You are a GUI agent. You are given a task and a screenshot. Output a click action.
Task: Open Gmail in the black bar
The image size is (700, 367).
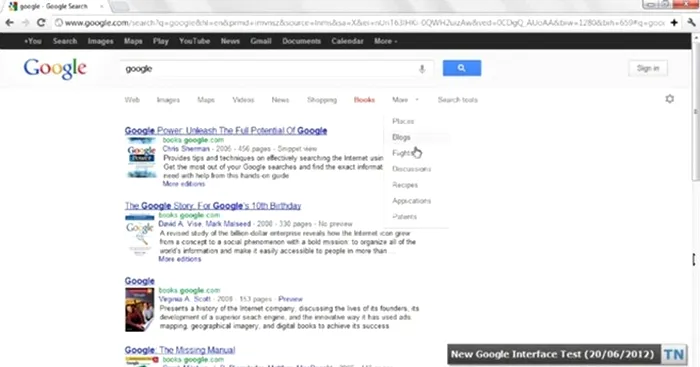[261, 41]
